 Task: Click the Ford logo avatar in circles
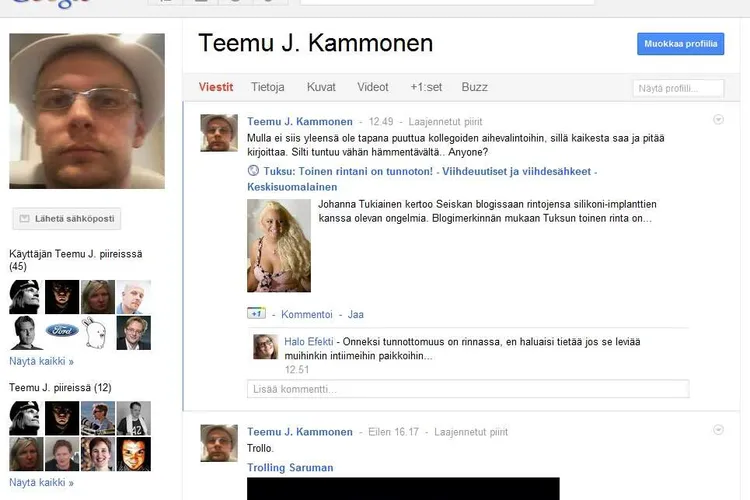[62, 332]
